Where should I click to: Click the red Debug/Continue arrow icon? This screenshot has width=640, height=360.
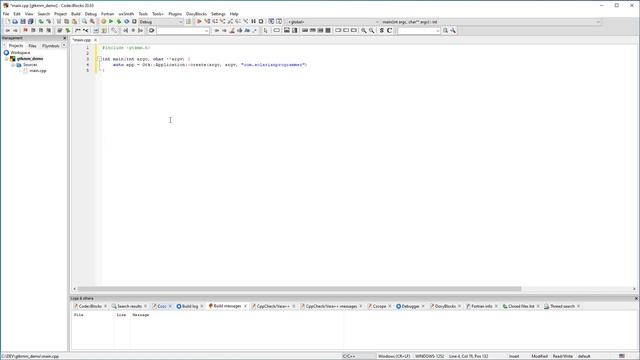coord(199,22)
